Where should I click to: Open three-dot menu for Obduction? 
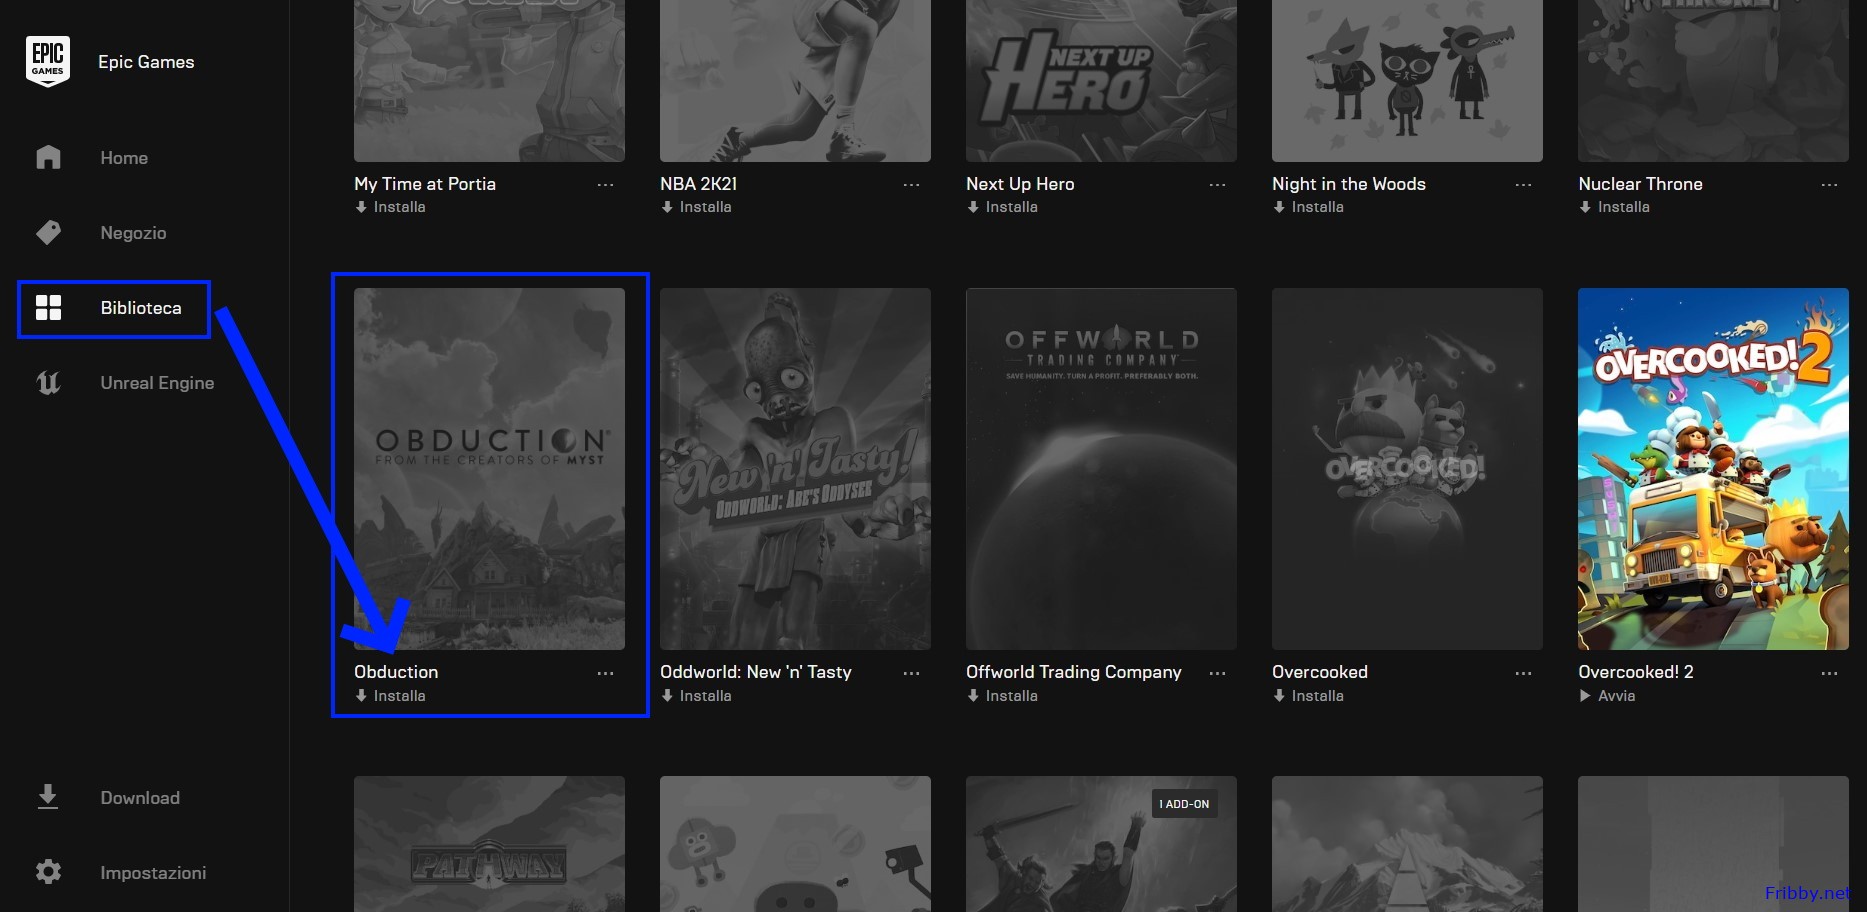coord(605,673)
